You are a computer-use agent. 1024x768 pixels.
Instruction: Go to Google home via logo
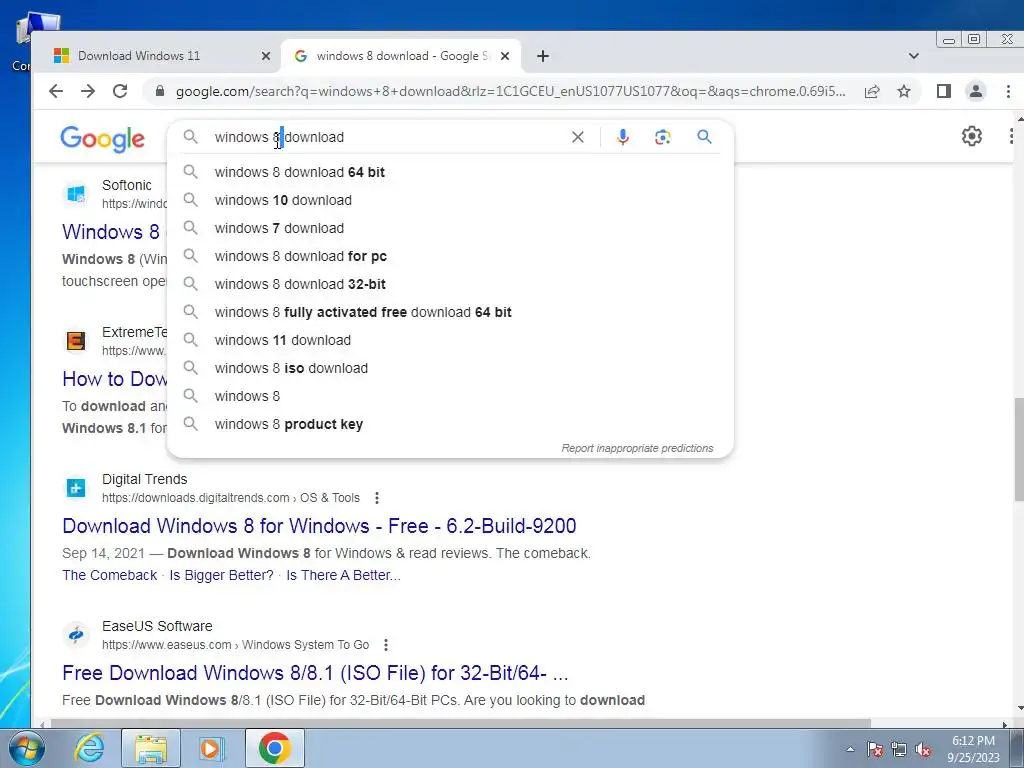[103, 138]
